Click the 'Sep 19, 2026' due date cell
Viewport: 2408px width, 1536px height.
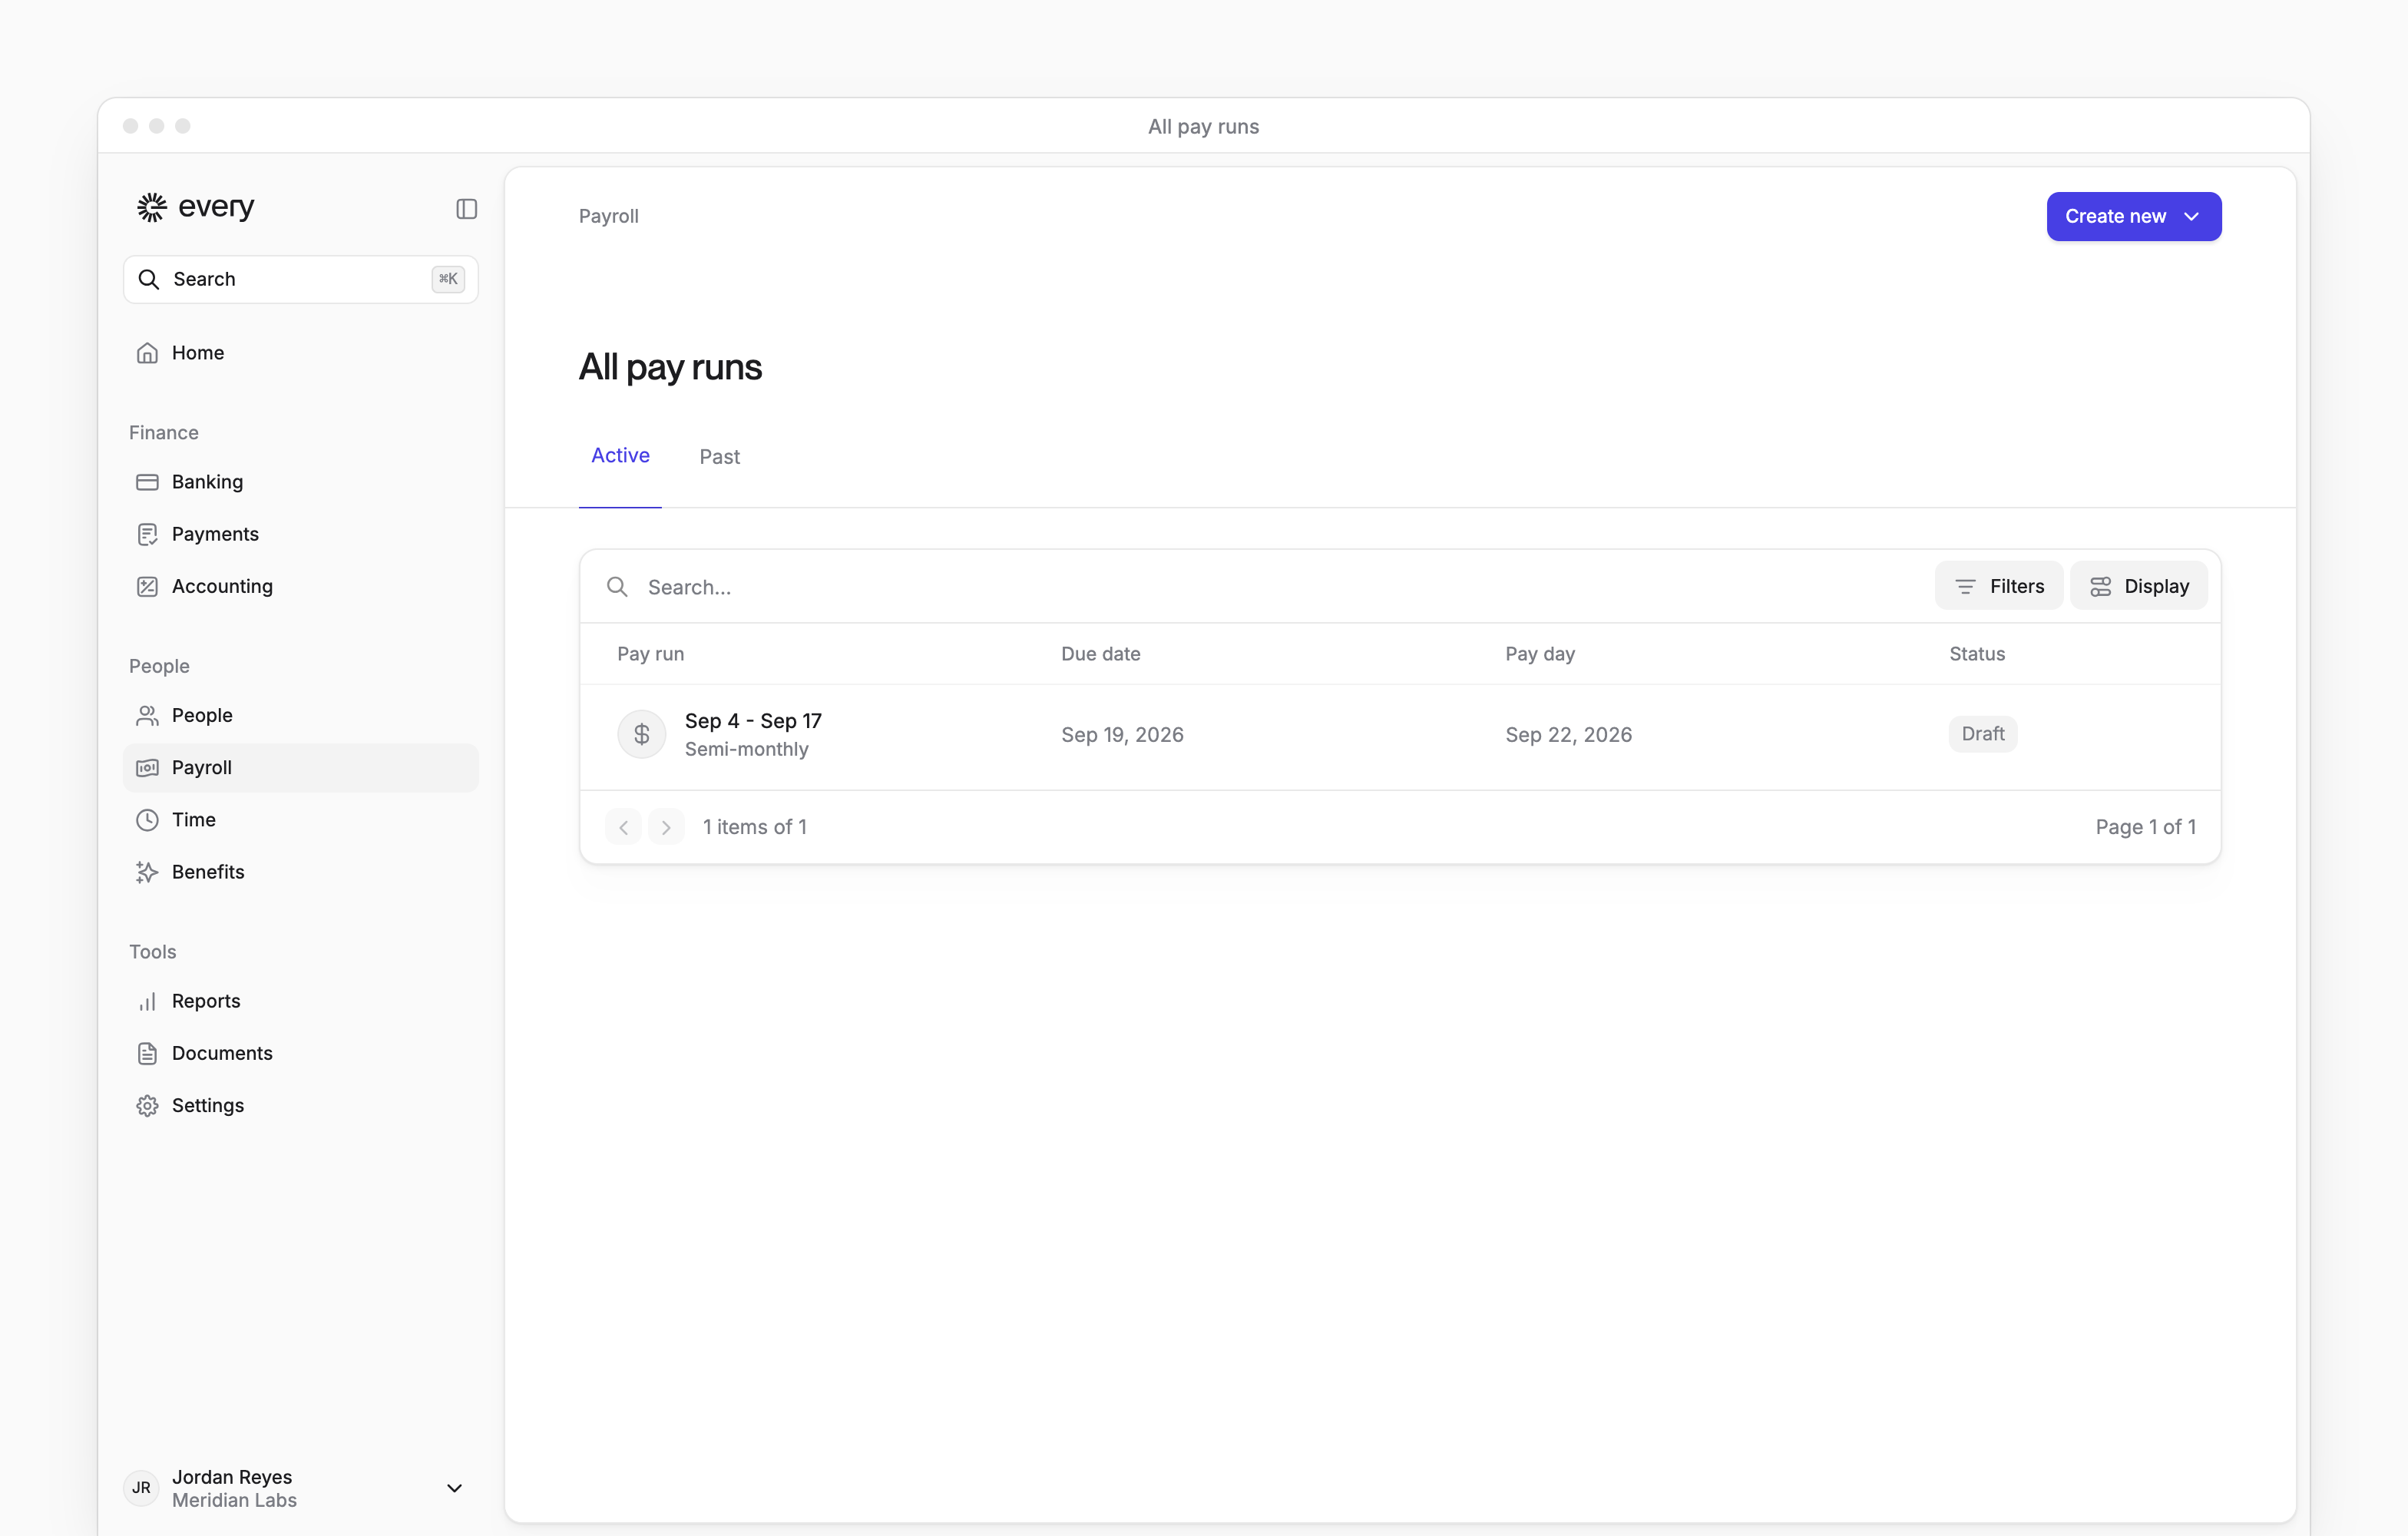pos(1122,735)
